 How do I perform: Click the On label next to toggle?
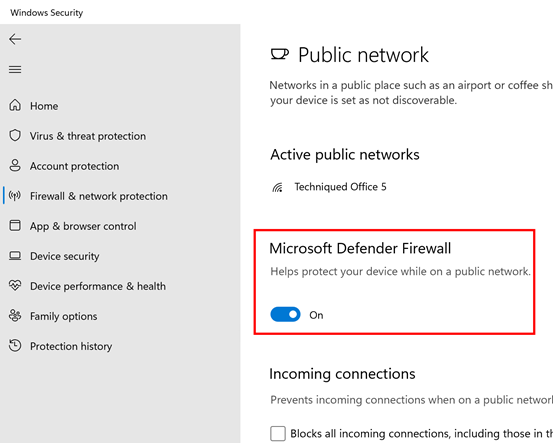pos(316,315)
